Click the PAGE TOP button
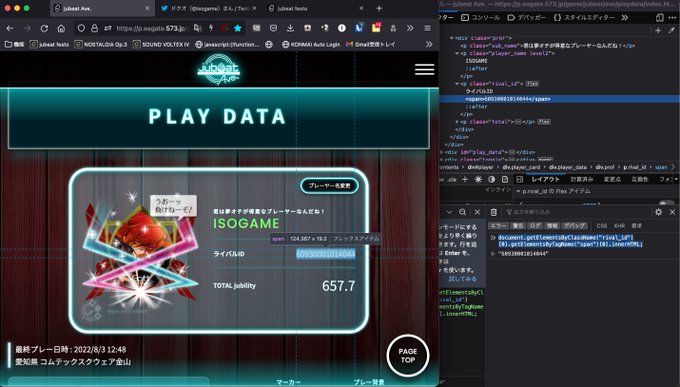 coord(408,356)
